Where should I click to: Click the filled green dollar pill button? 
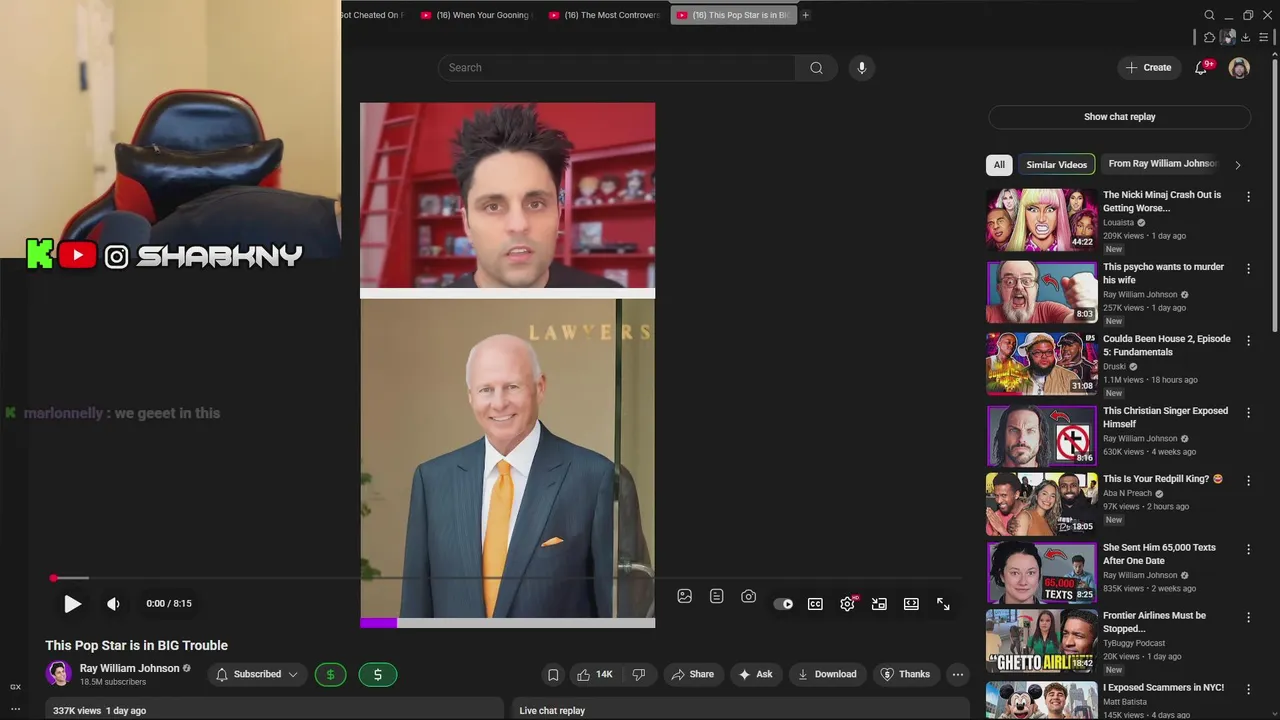[377, 675]
